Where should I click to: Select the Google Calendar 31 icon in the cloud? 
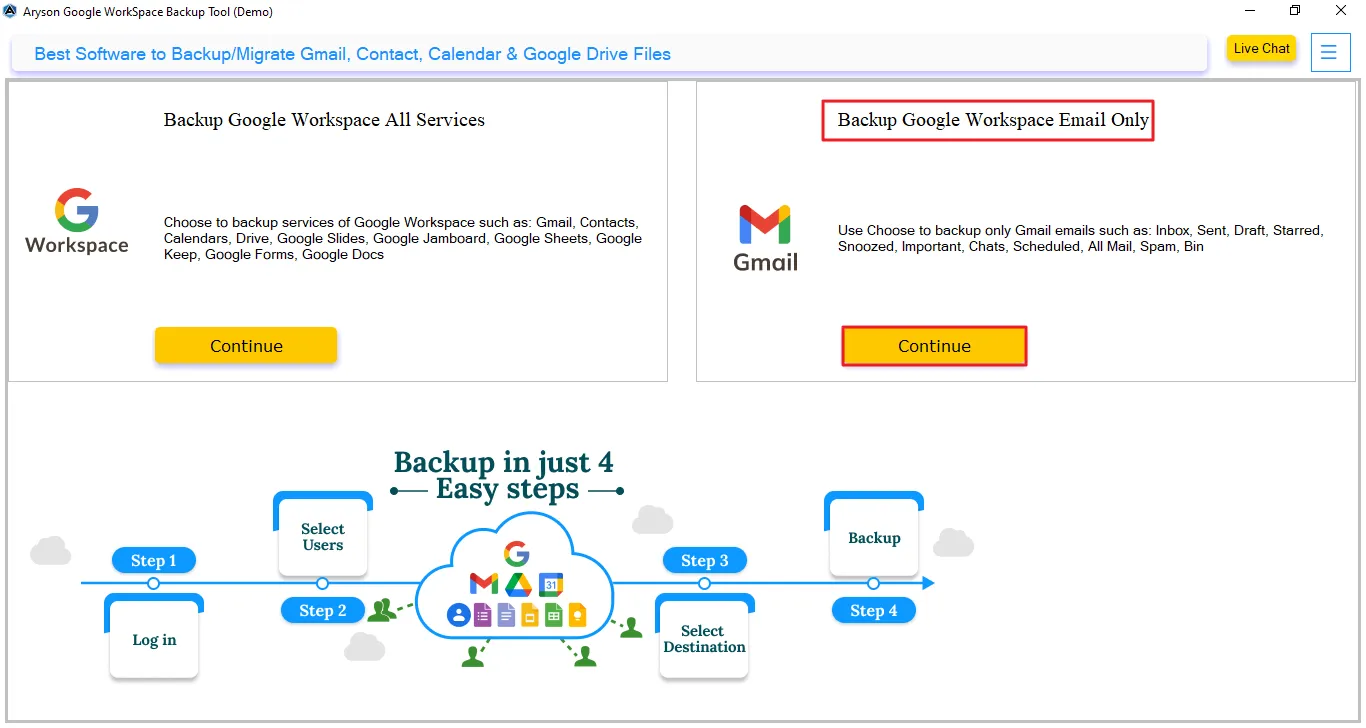550,584
